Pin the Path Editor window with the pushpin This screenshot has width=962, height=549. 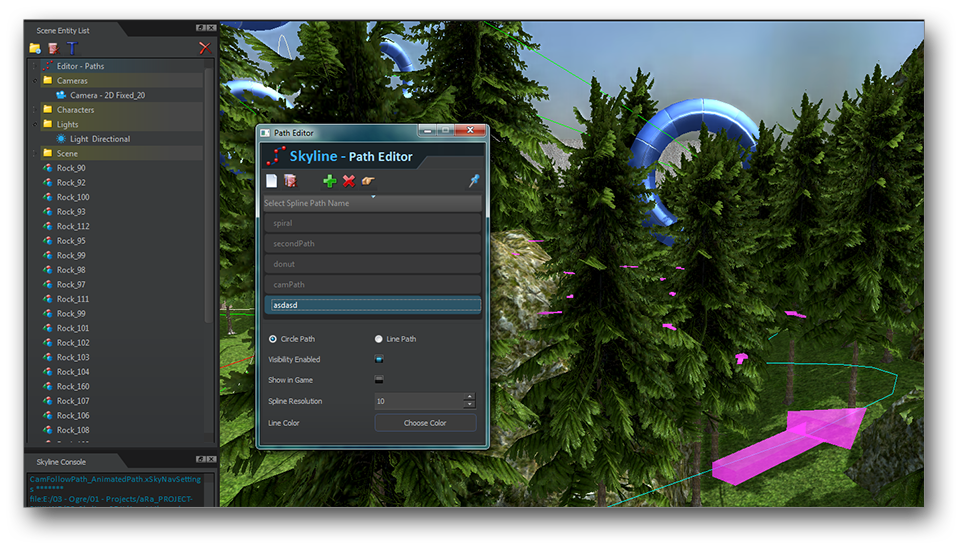coord(474,180)
